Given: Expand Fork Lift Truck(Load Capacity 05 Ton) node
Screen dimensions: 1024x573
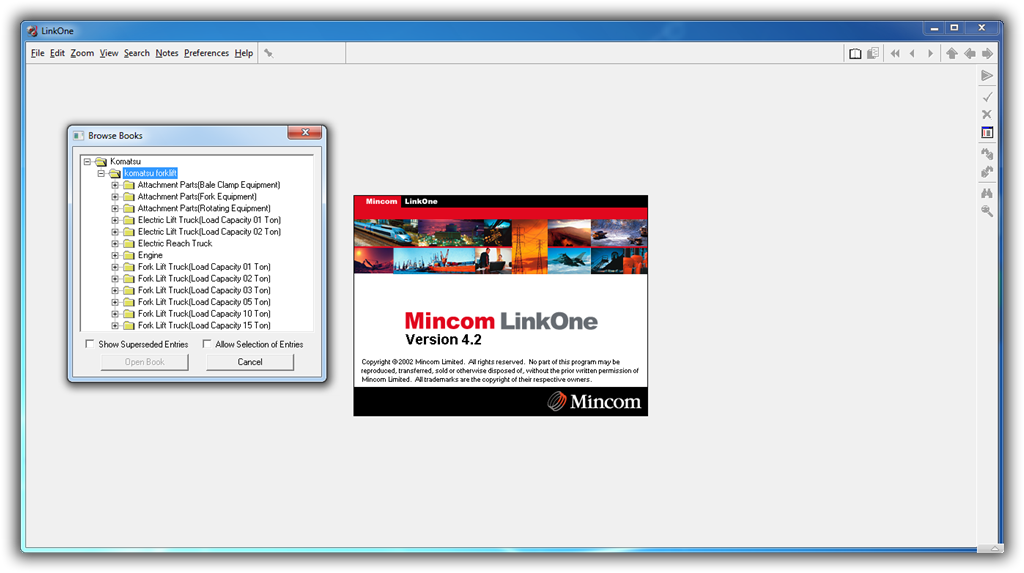Looking at the screenshot, I should pos(115,302).
